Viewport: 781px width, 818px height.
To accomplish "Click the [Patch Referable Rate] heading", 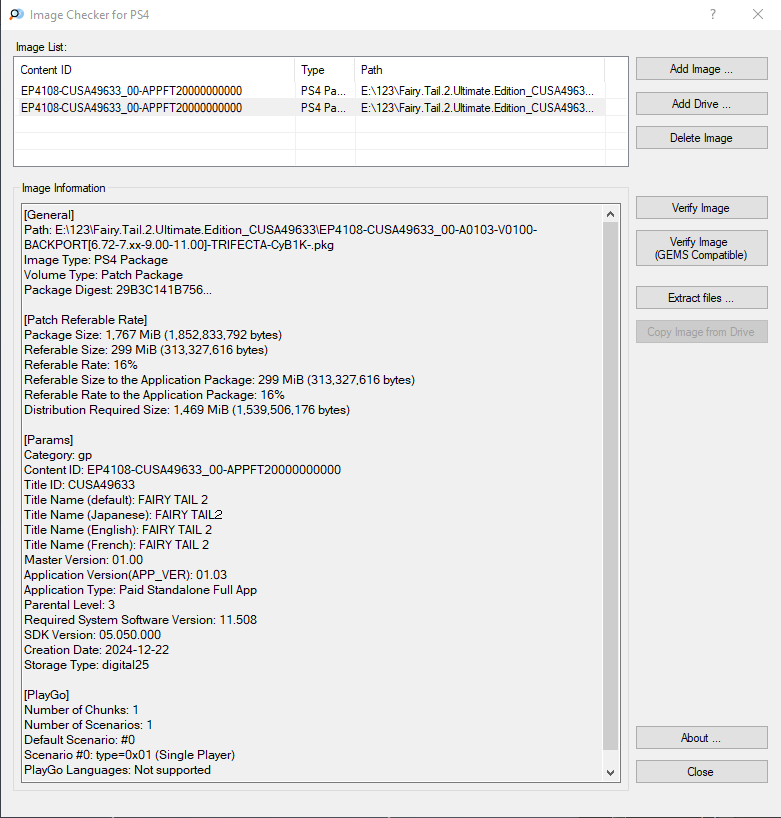I will [x=86, y=320].
